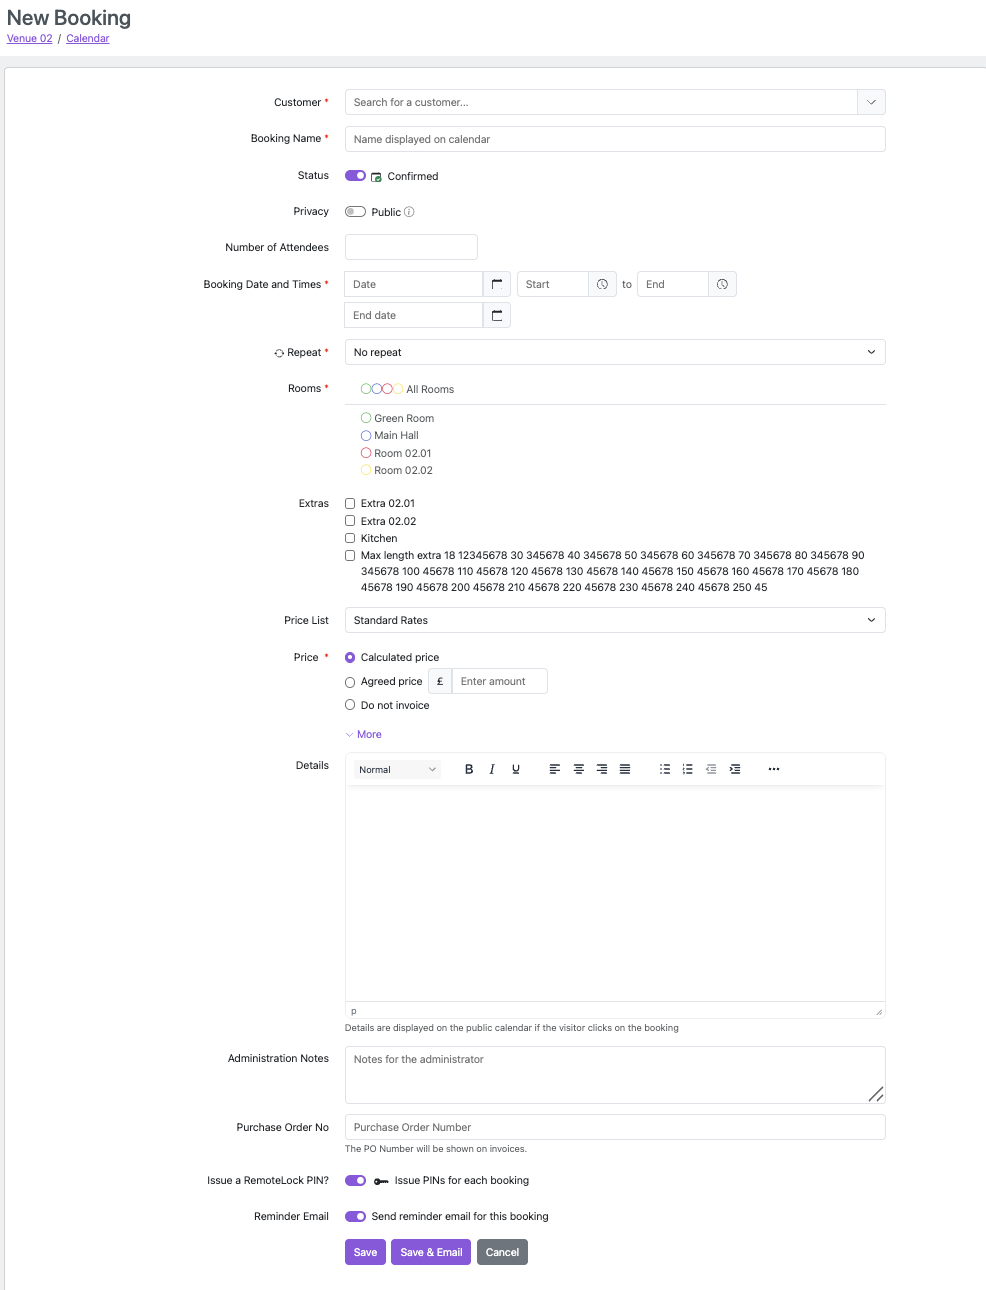This screenshot has height=1290, width=986.
Task: Click the Bold formatting icon
Action: (x=469, y=769)
